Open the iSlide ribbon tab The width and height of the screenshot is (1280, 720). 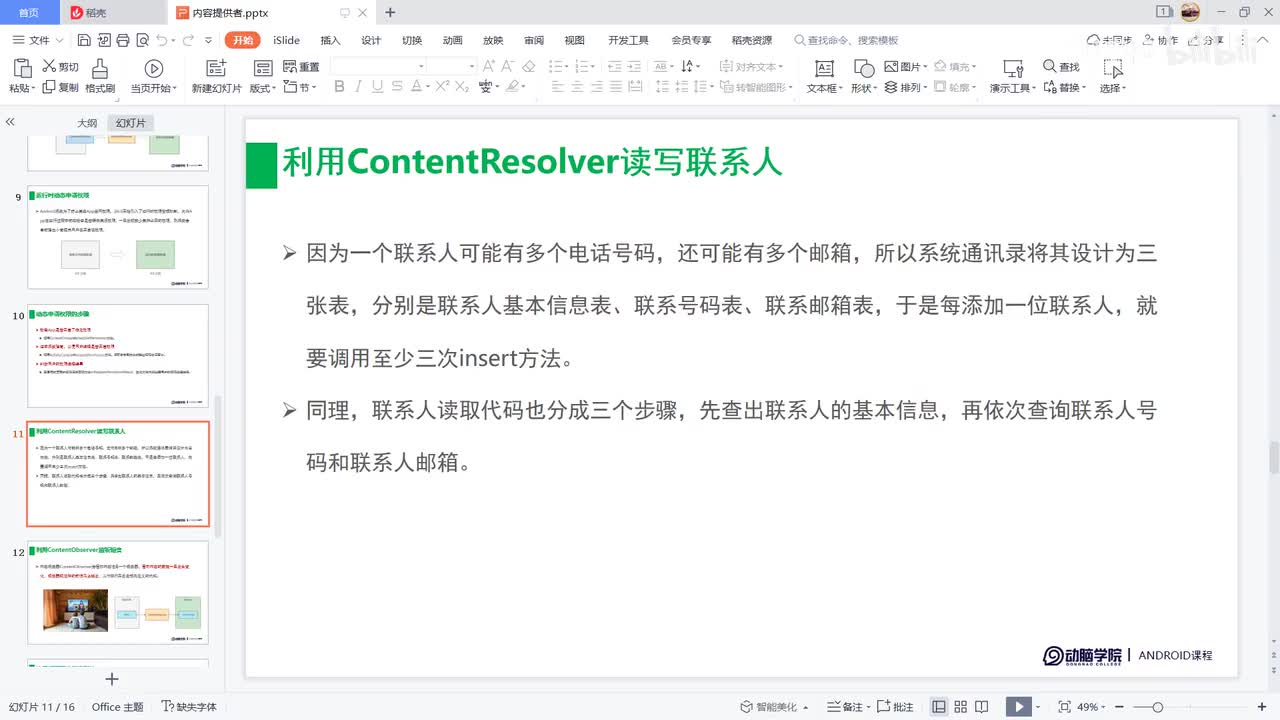[x=286, y=40]
